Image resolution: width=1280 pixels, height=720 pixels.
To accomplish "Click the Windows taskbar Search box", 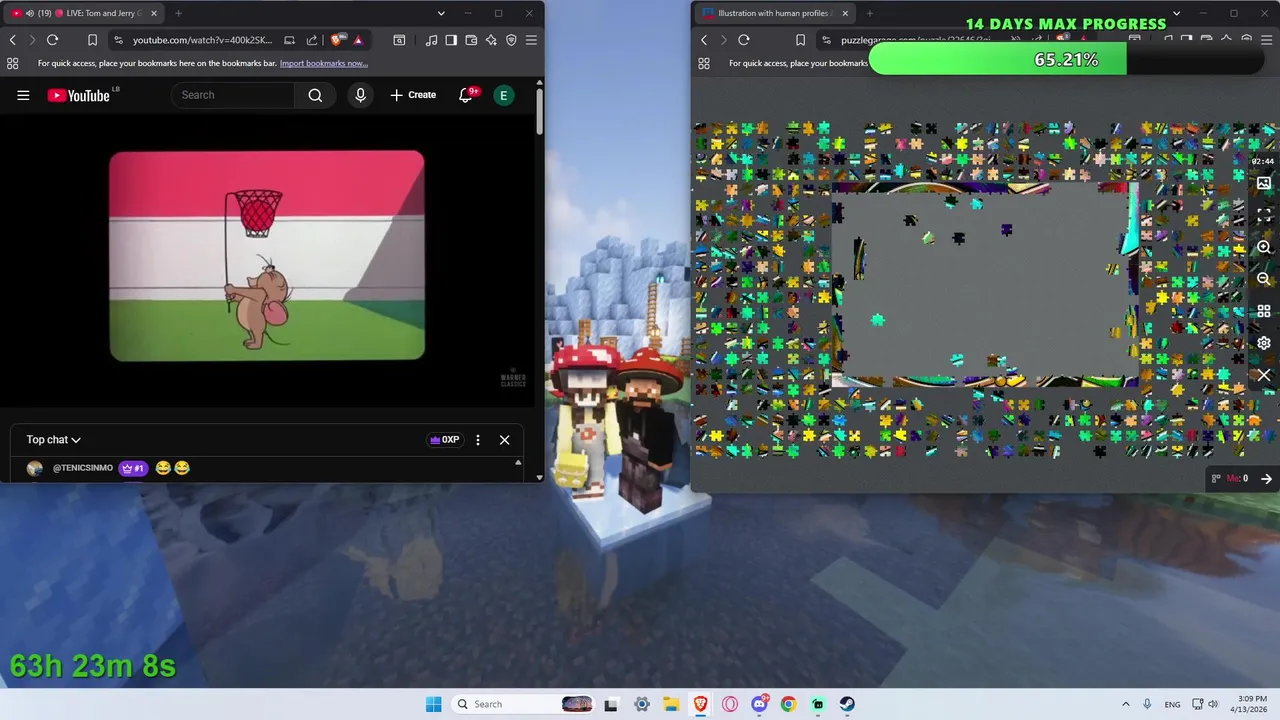I will pos(522,704).
